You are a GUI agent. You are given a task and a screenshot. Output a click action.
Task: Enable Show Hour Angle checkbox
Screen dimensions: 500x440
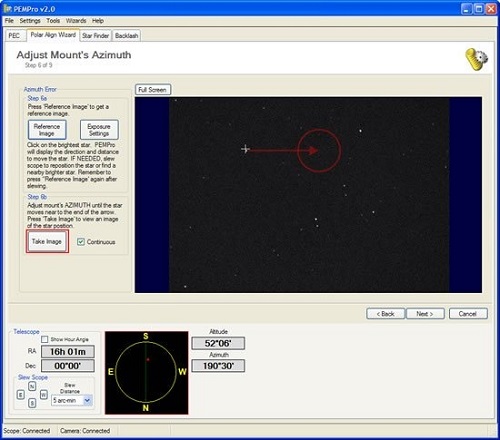pos(45,339)
